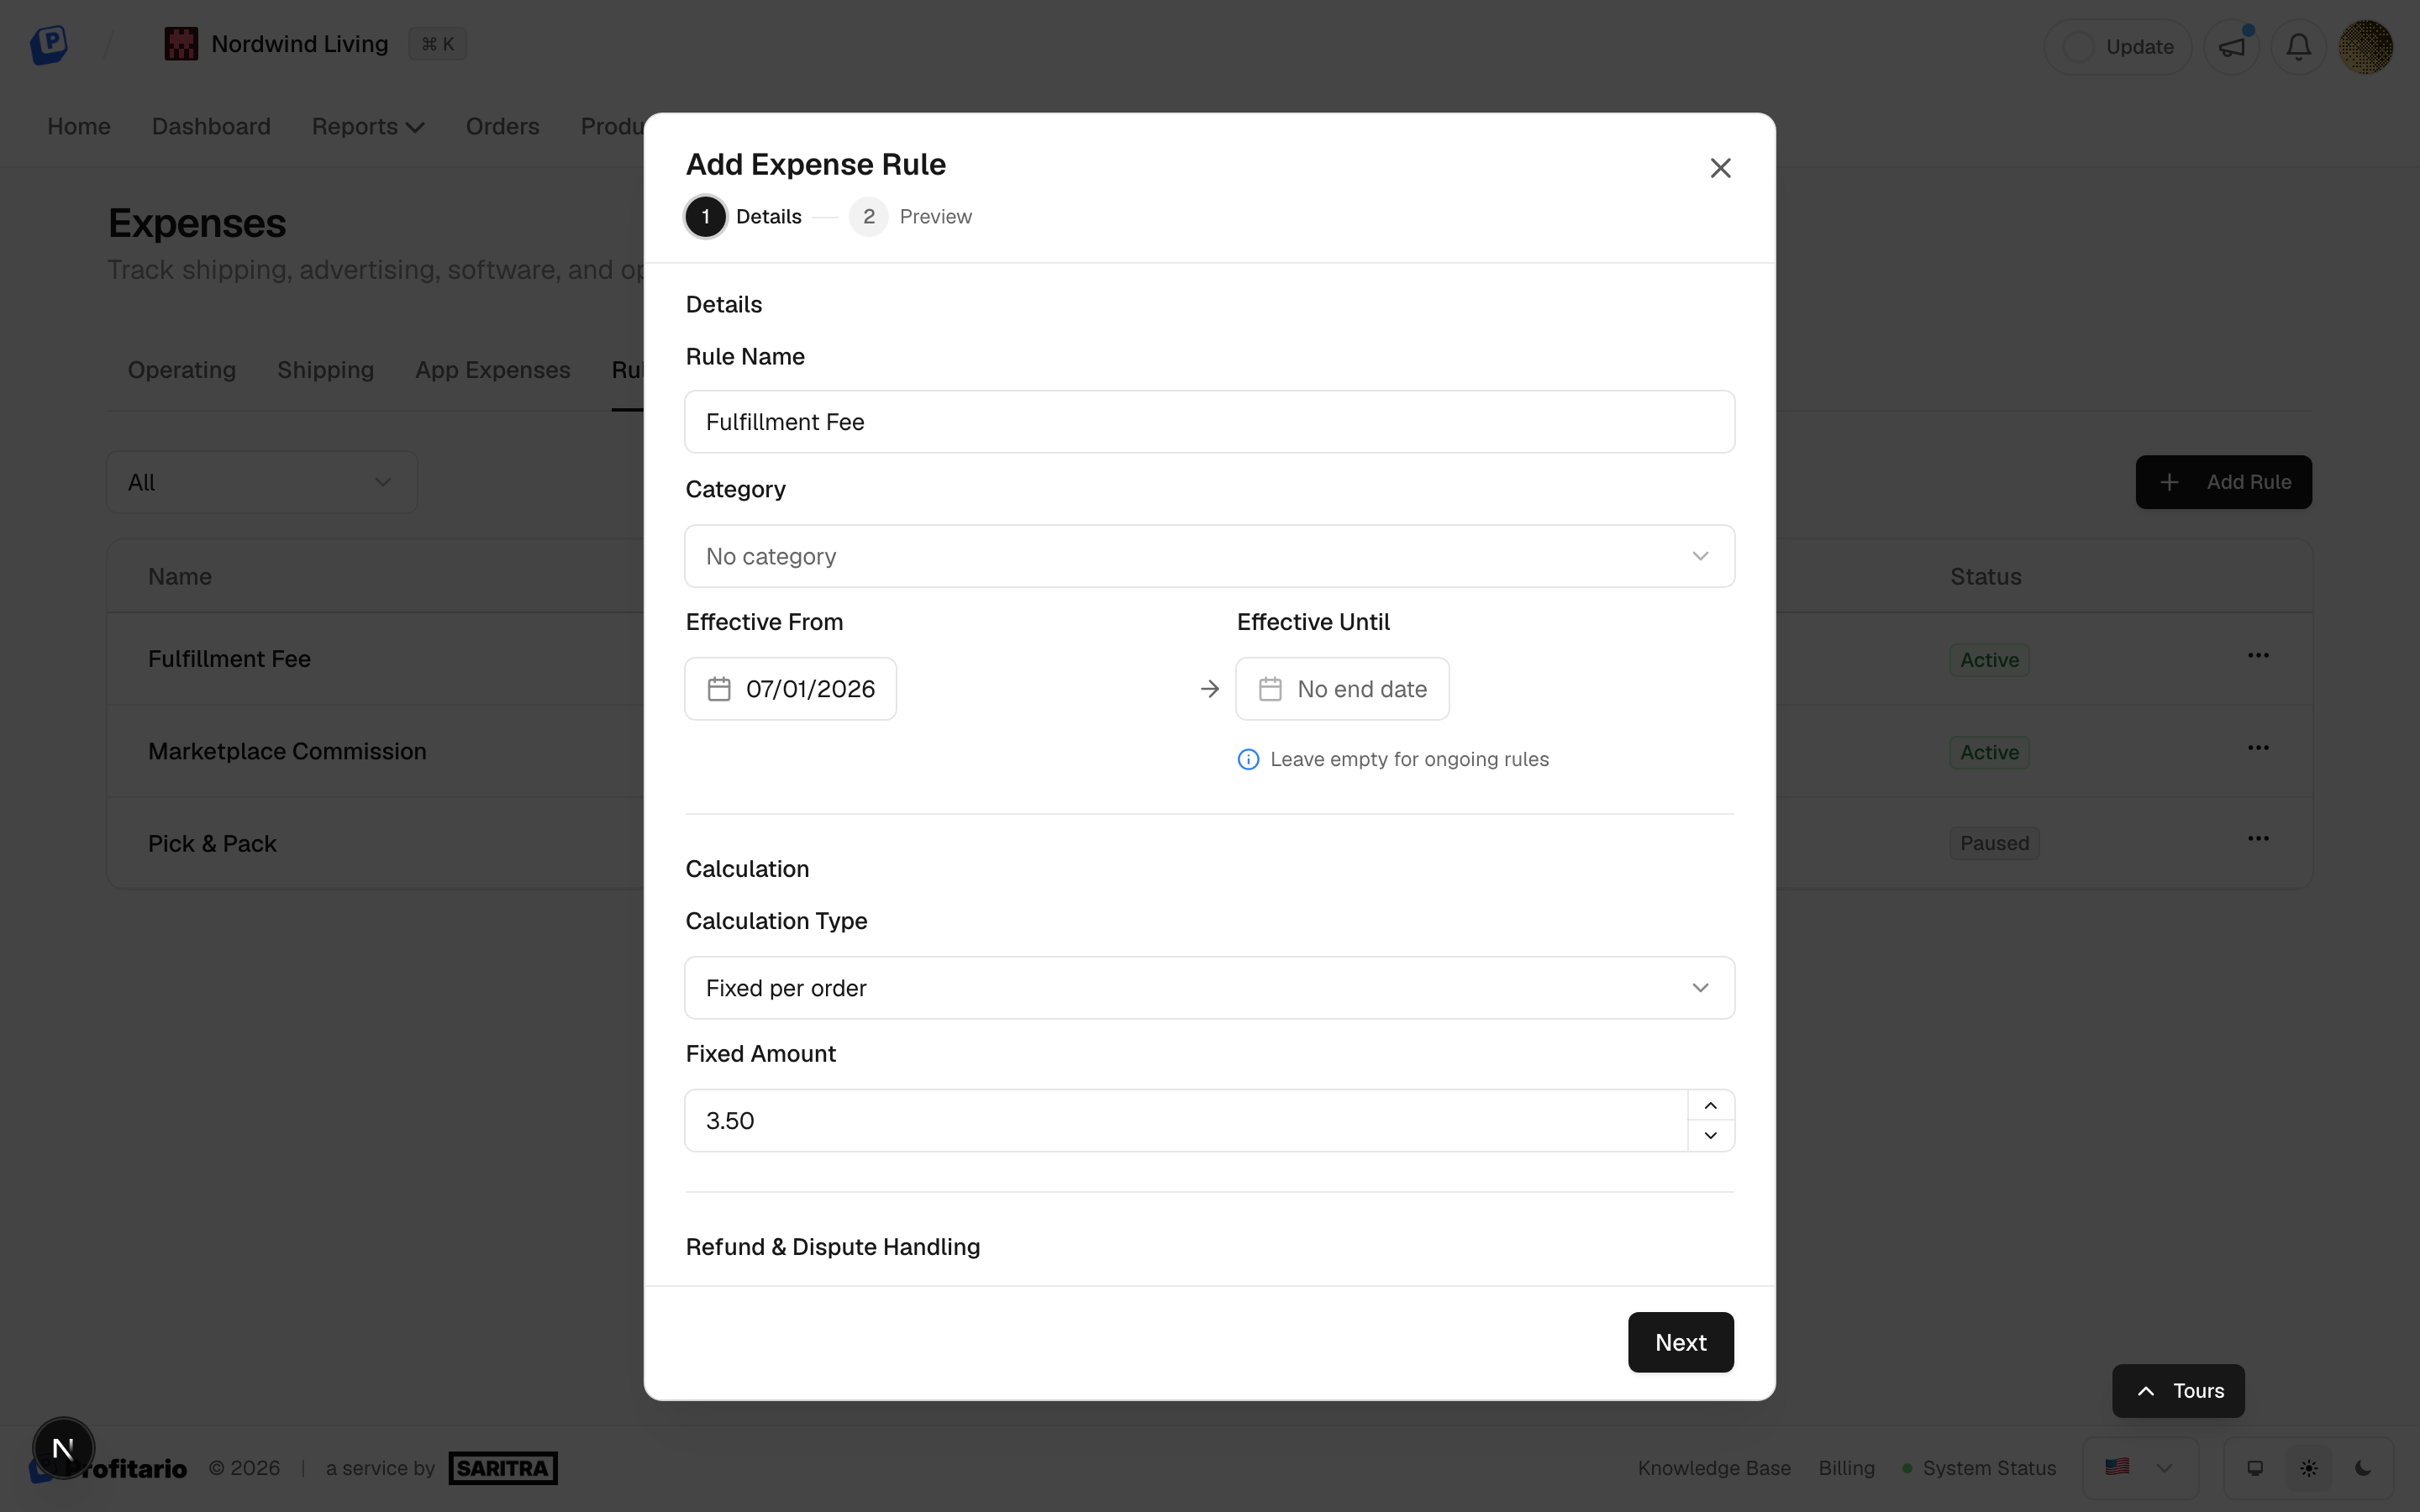Open the notifications bell
The image size is (2420, 1512).
pyautogui.click(x=2298, y=46)
